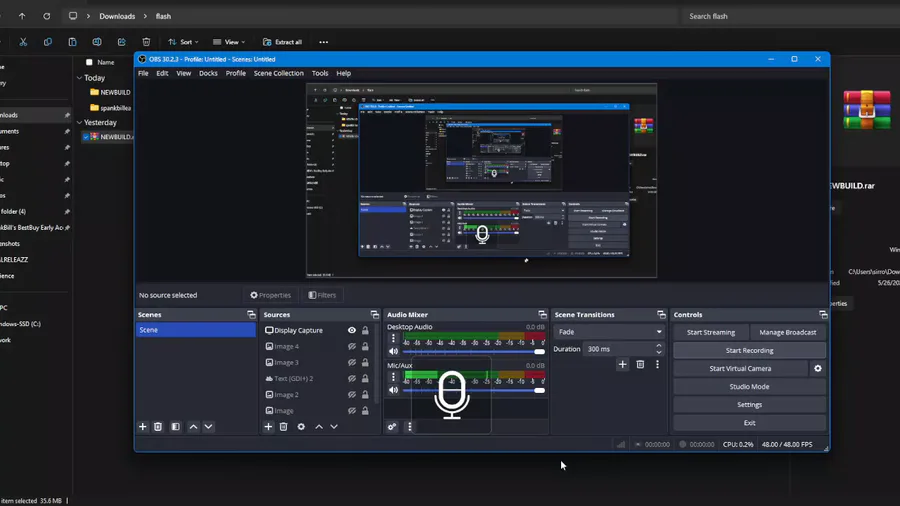Open the Edit menu in OBS
900x506 pixels.
(x=162, y=73)
